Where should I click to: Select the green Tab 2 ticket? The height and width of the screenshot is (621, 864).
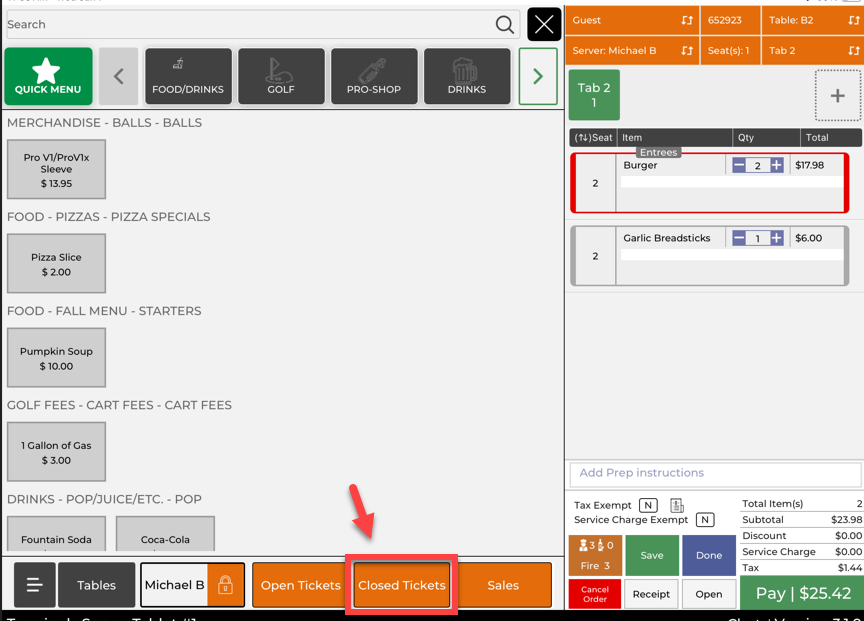(x=594, y=95)
